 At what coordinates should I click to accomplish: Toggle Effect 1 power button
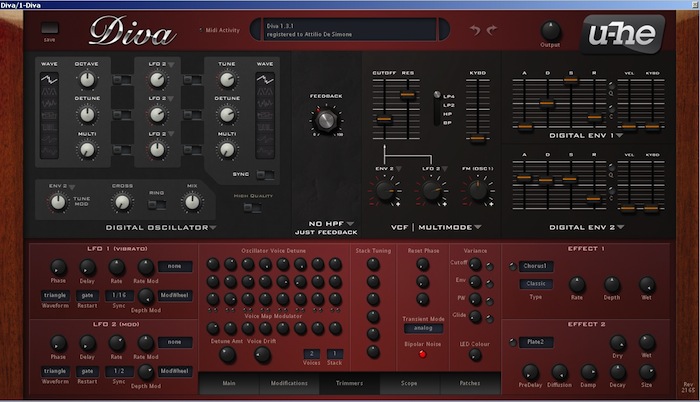[513, 267]
